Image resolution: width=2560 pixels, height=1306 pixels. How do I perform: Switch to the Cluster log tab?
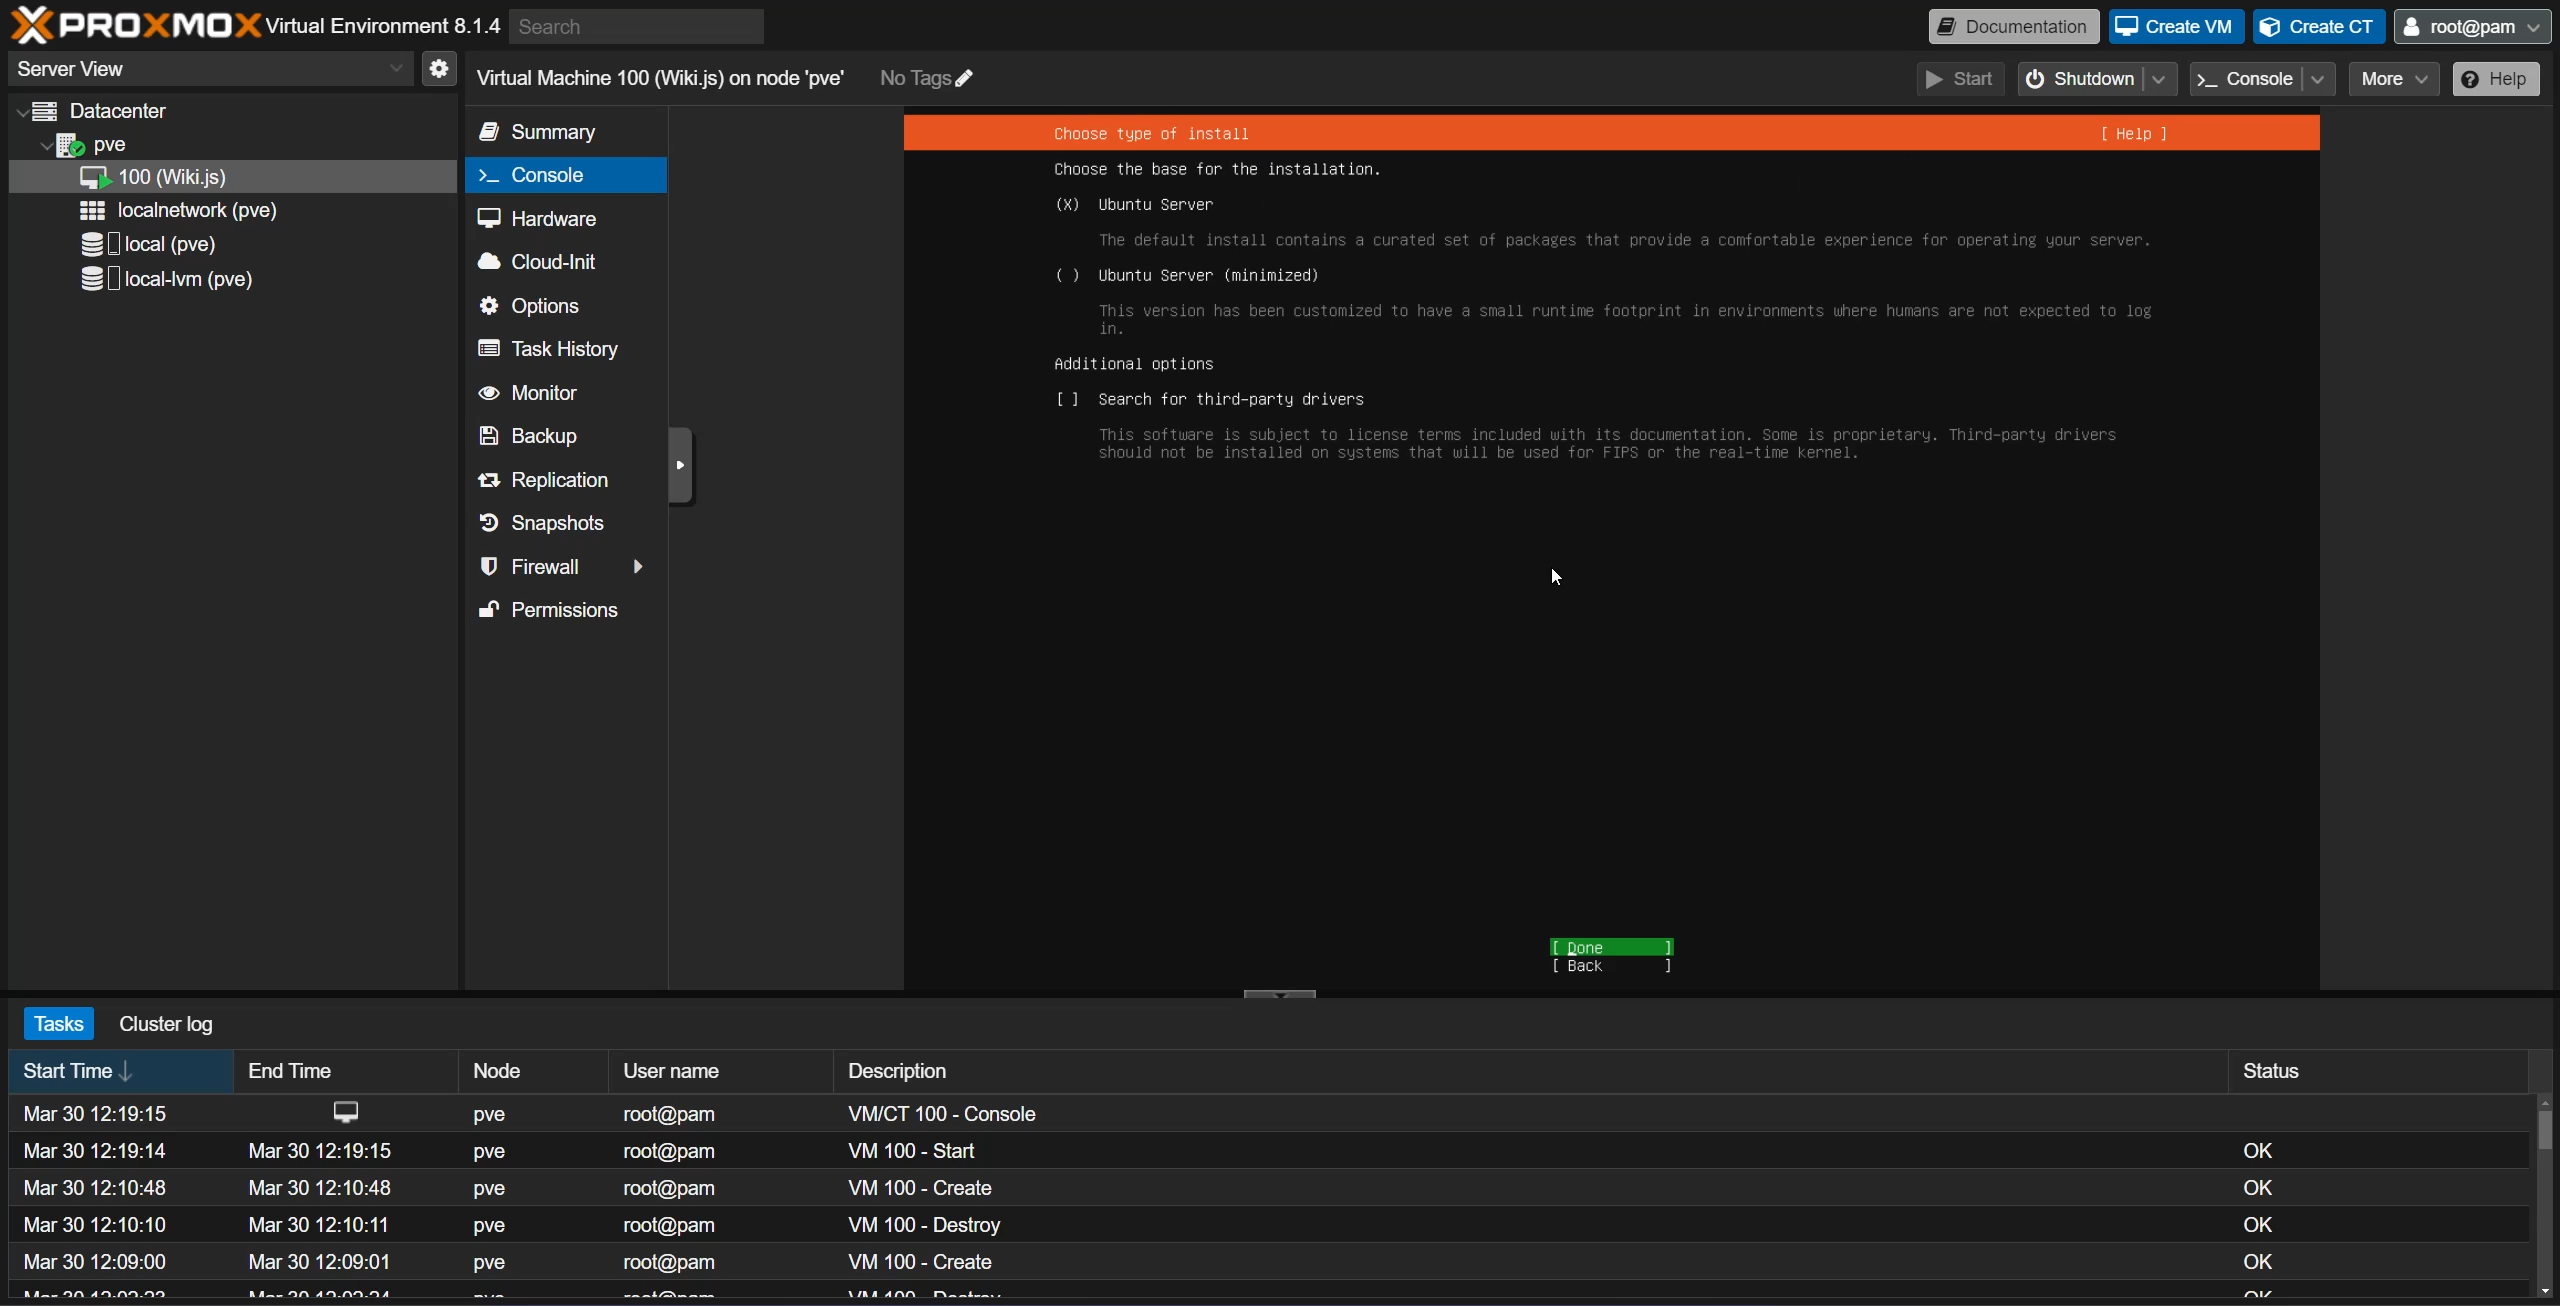tap(165, 1023)
